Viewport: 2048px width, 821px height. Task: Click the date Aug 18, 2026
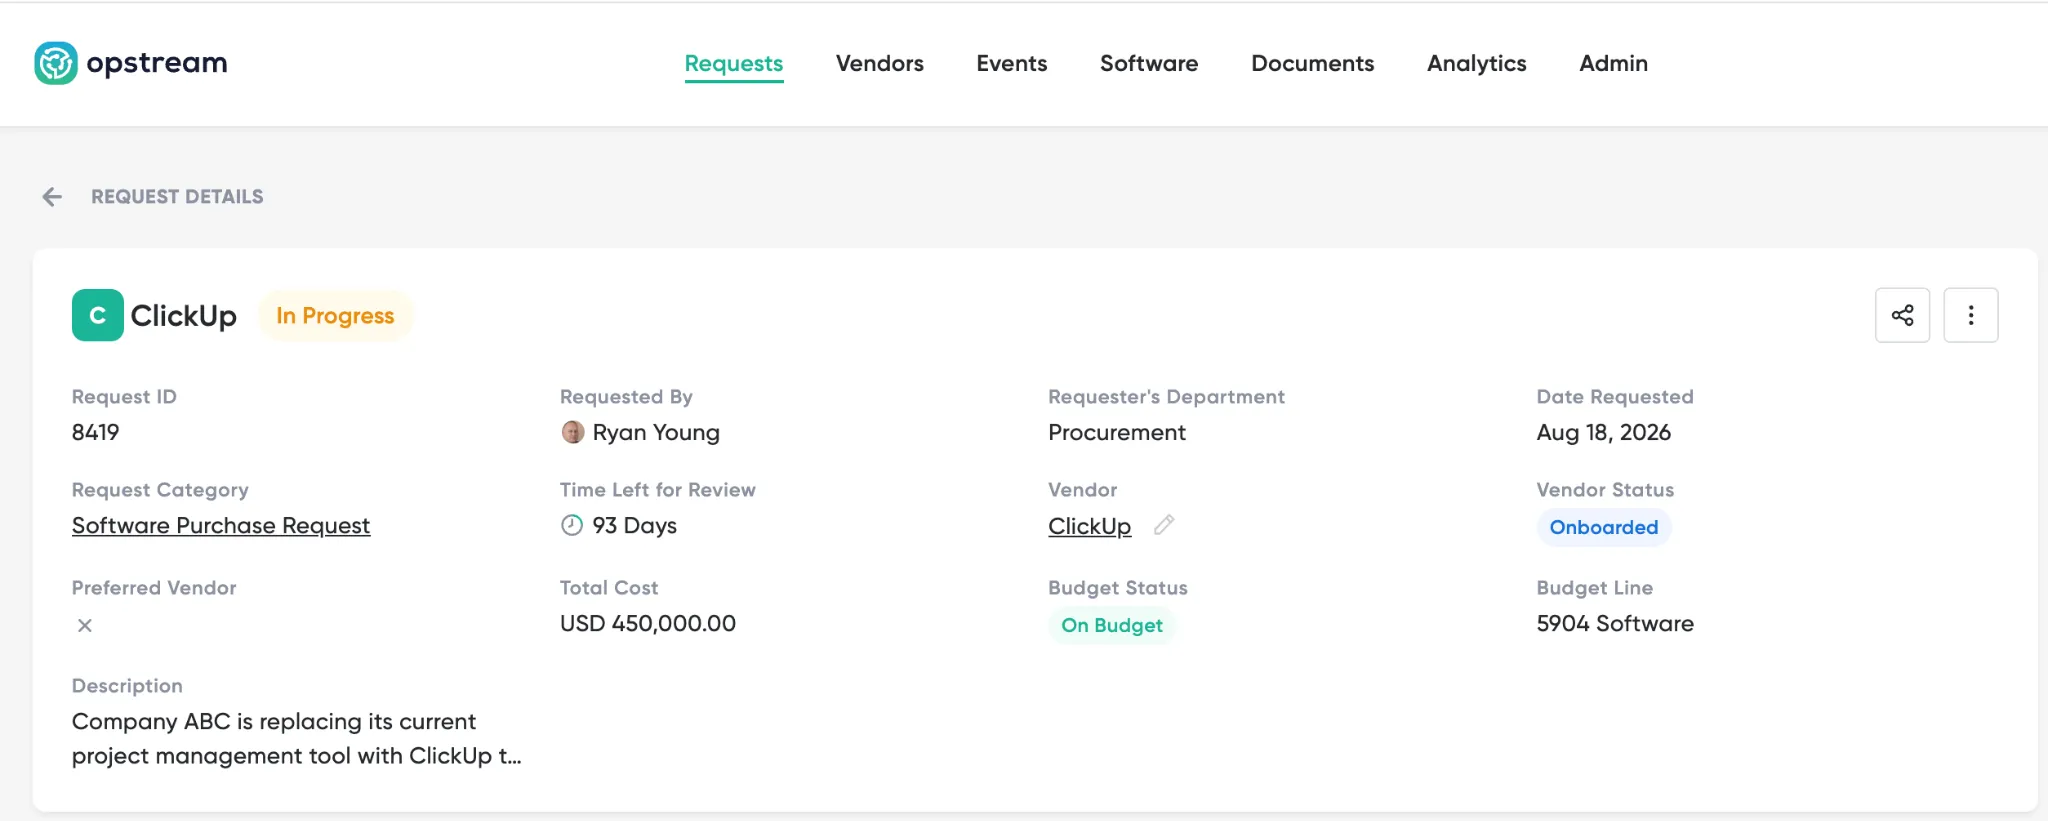(x=1604, y=432)
